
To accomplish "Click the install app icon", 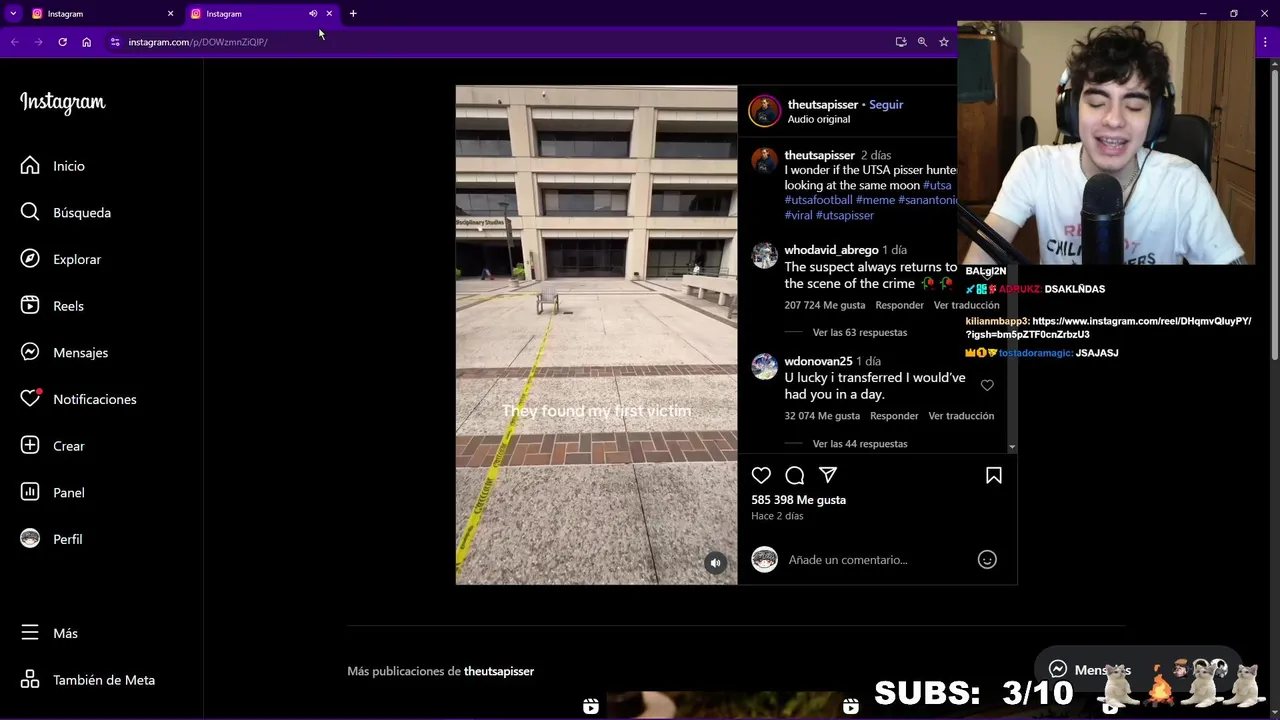I will pos(901,42).
